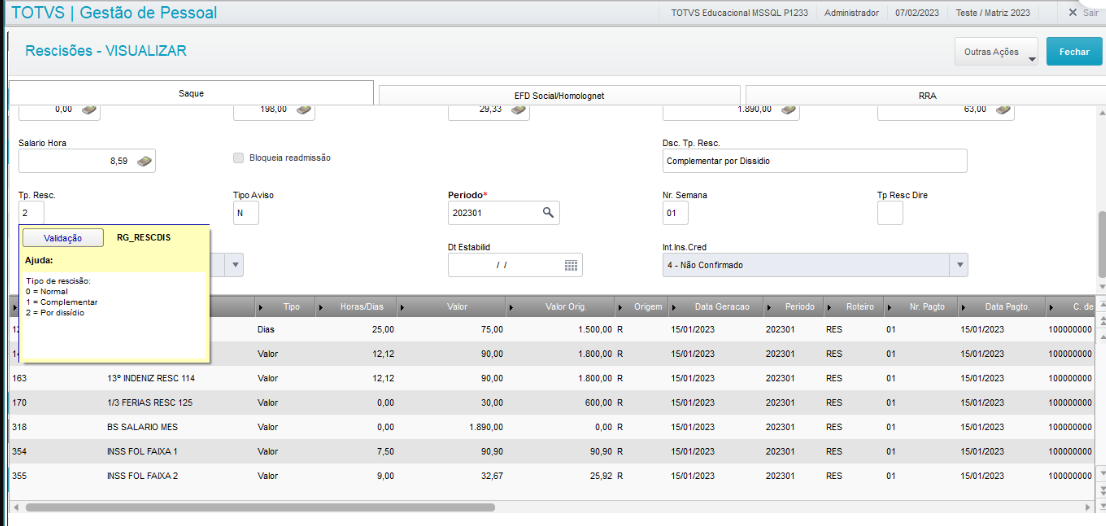Click the Teste / Matriz 2023 header item
The height and width of the screenshot is (526, 1106).
[992, 13]
